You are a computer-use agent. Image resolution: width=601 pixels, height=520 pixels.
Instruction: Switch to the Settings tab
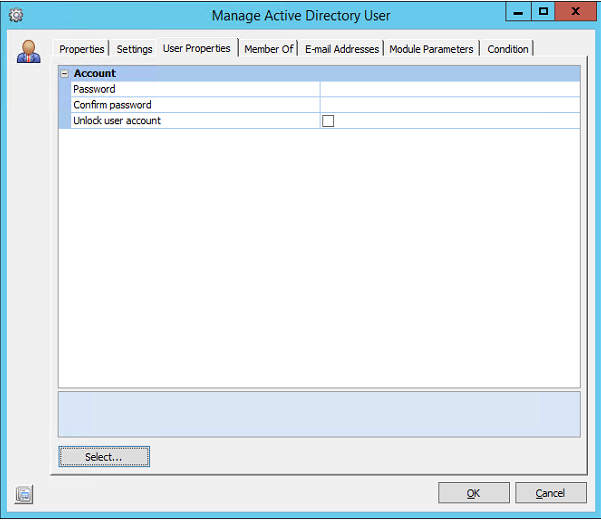click(134, 49)
